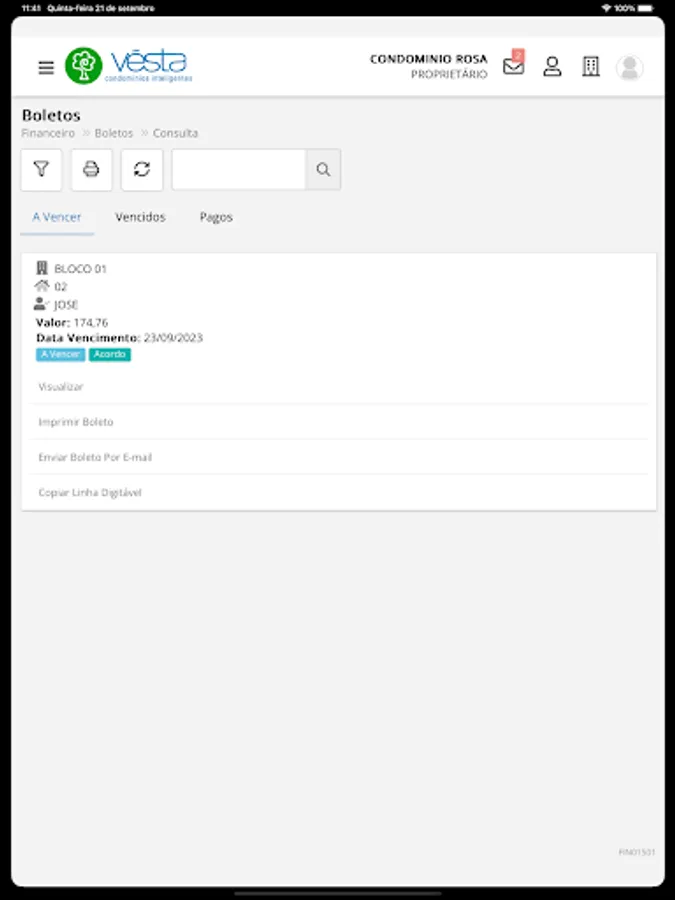Viewport: 675px width, 900px height.
Task: Go to Boletos breadcrumb link
Action: click(x=114, y=133)
